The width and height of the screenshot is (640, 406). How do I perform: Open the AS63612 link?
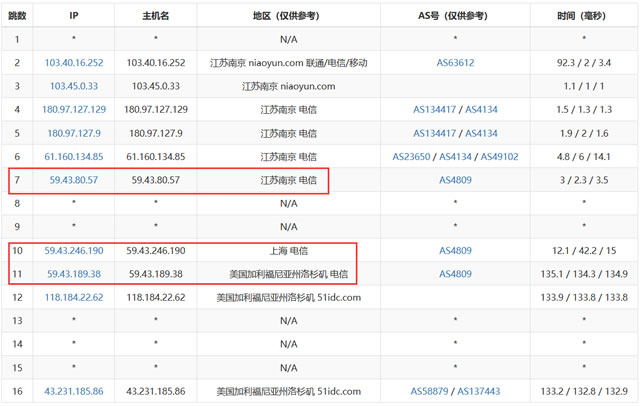[x=455, y=63]
